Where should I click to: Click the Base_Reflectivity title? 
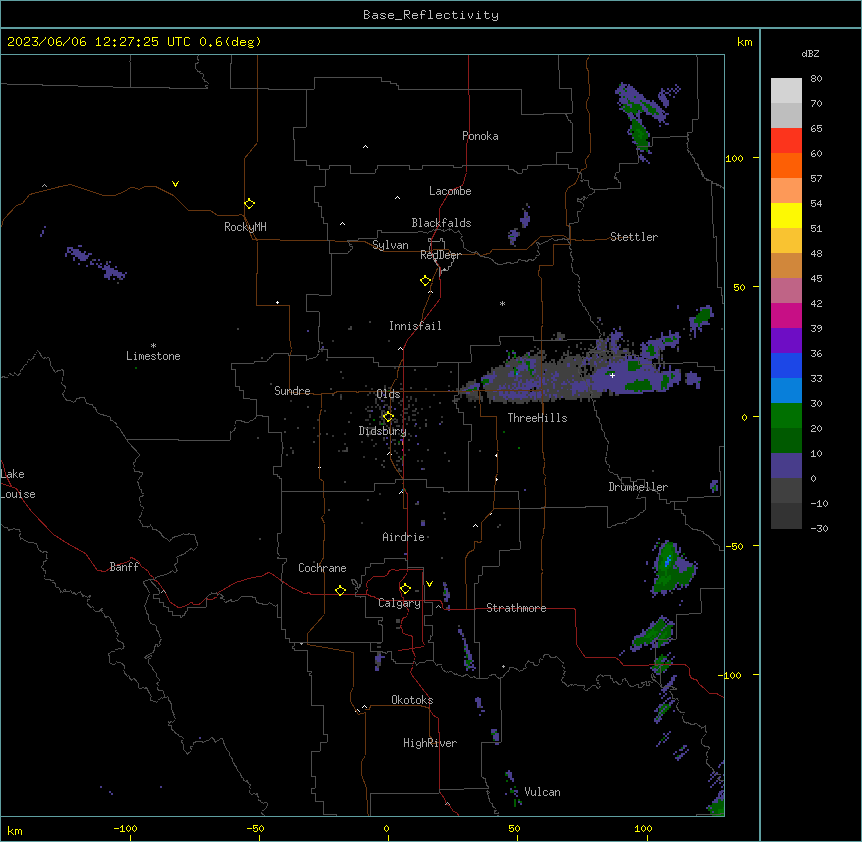(x=431, y=15)
